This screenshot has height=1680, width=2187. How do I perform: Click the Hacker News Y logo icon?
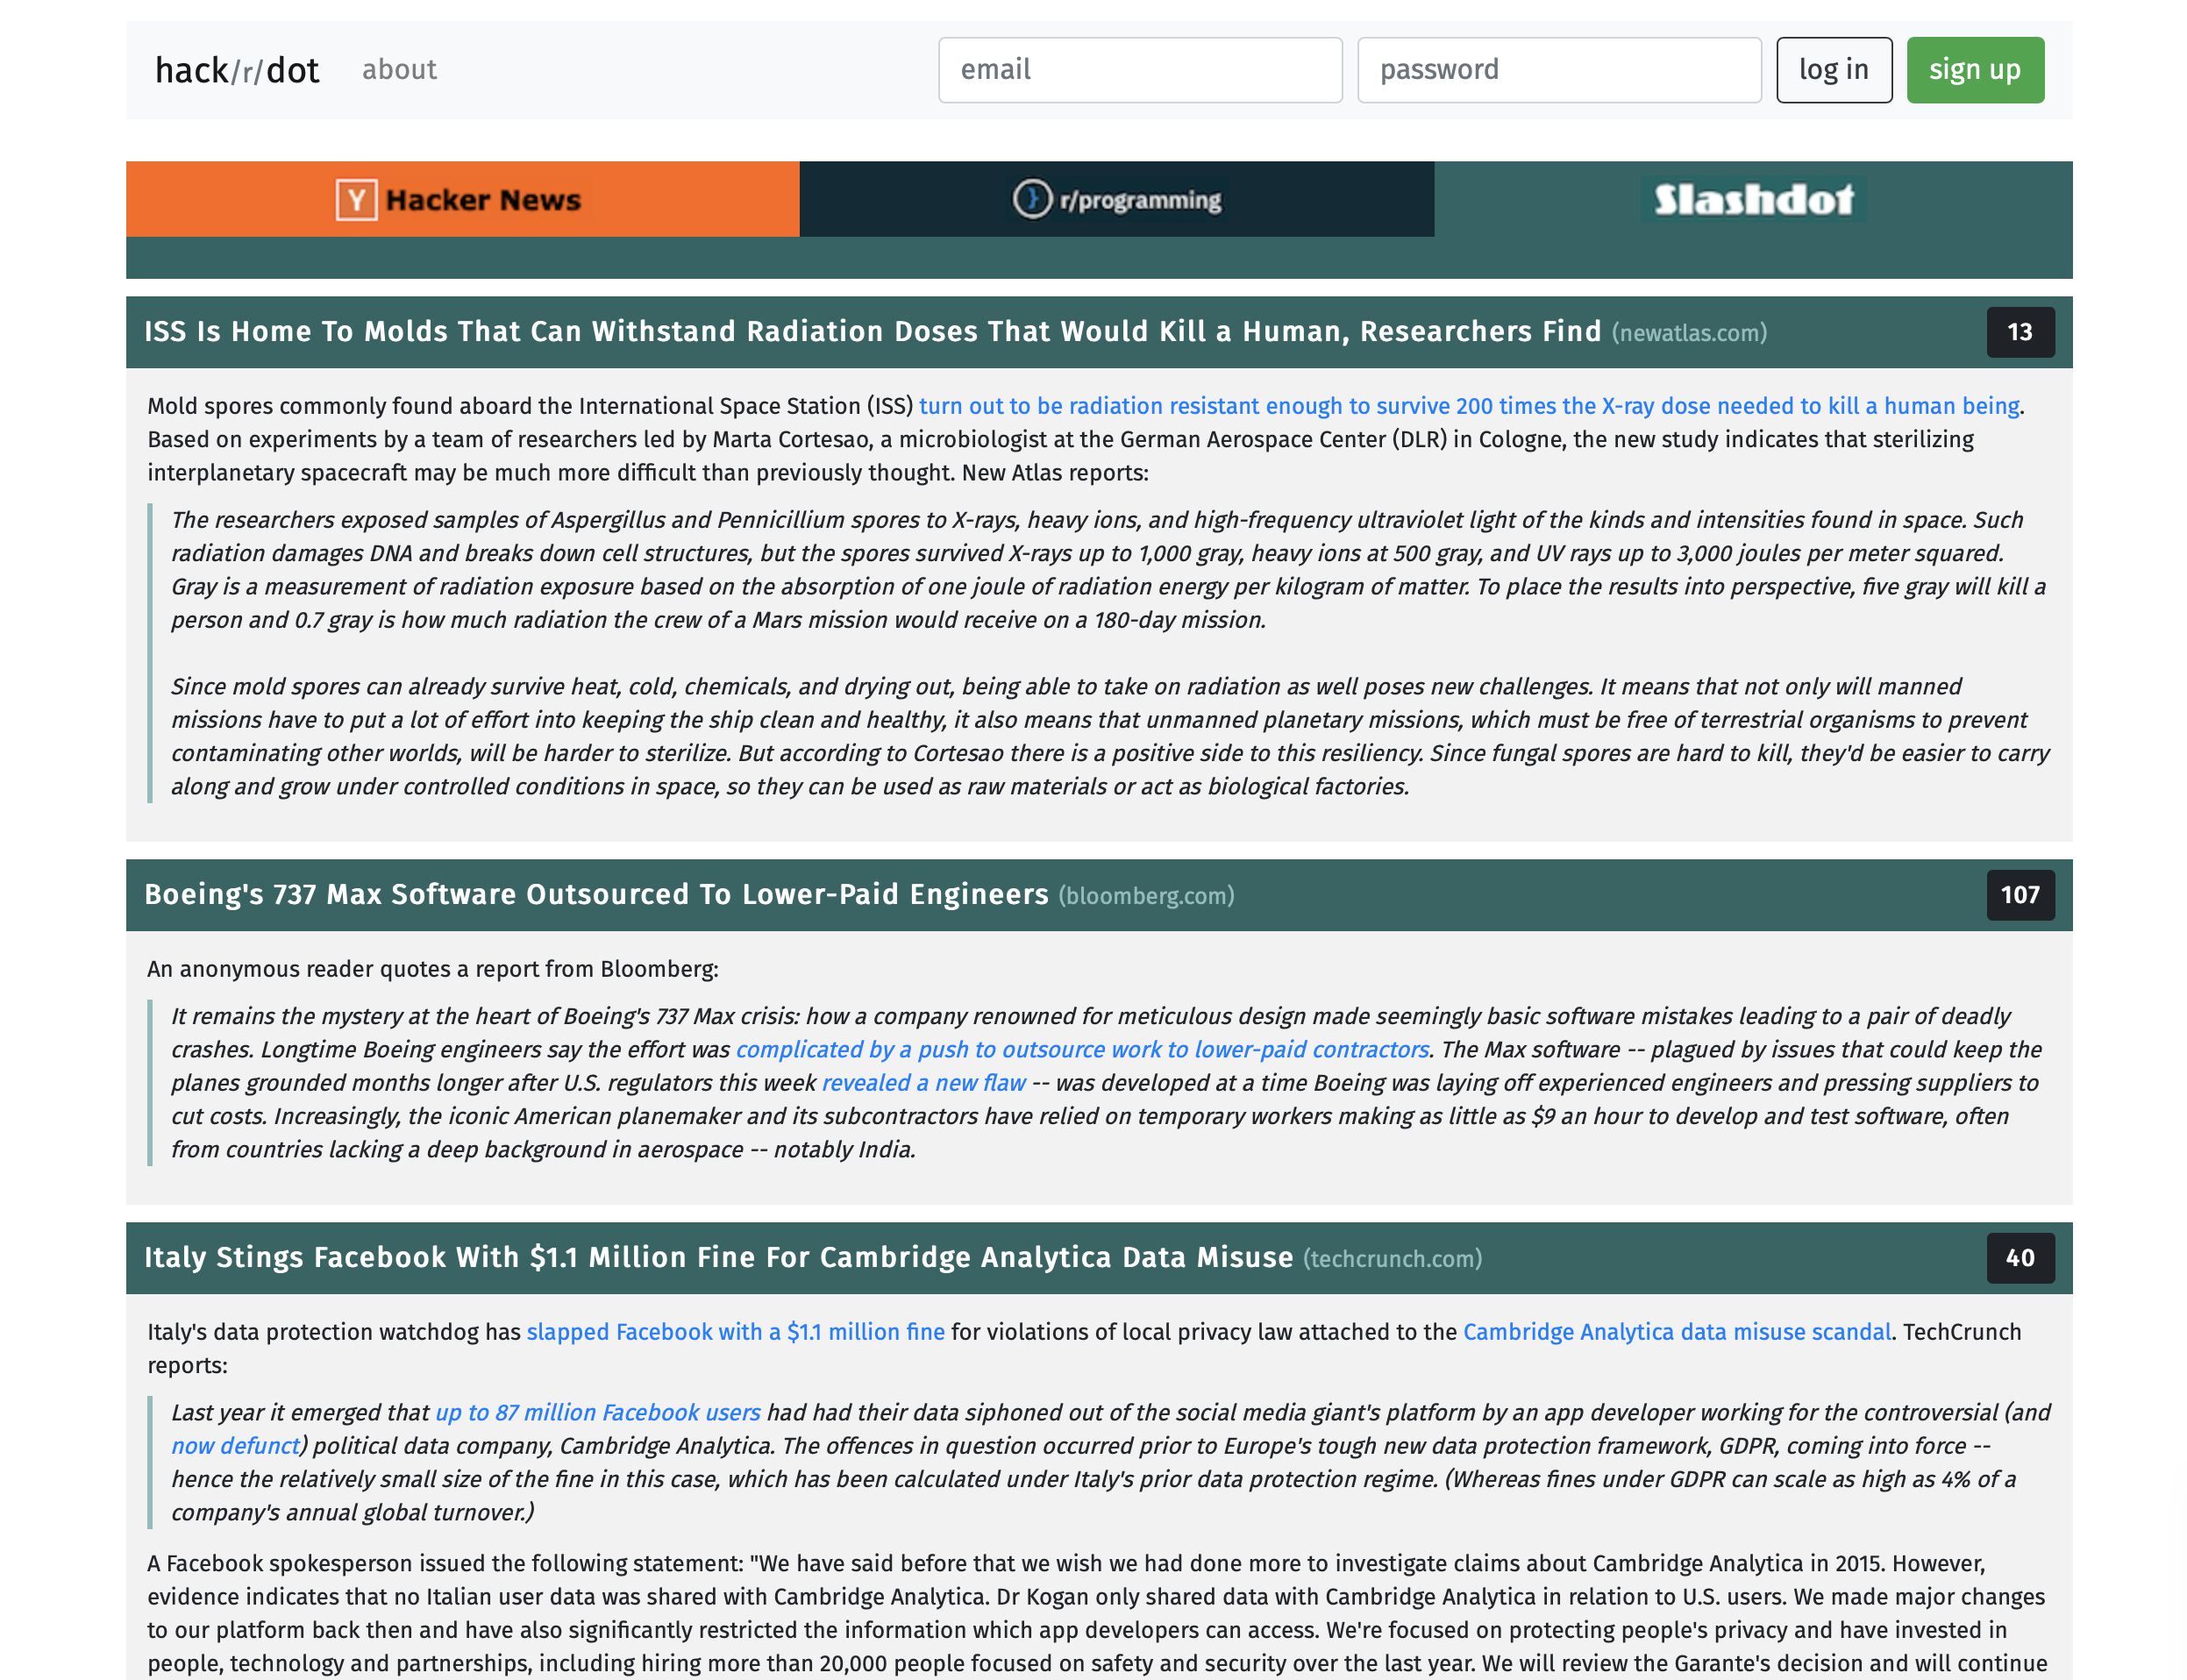point(356,200)
